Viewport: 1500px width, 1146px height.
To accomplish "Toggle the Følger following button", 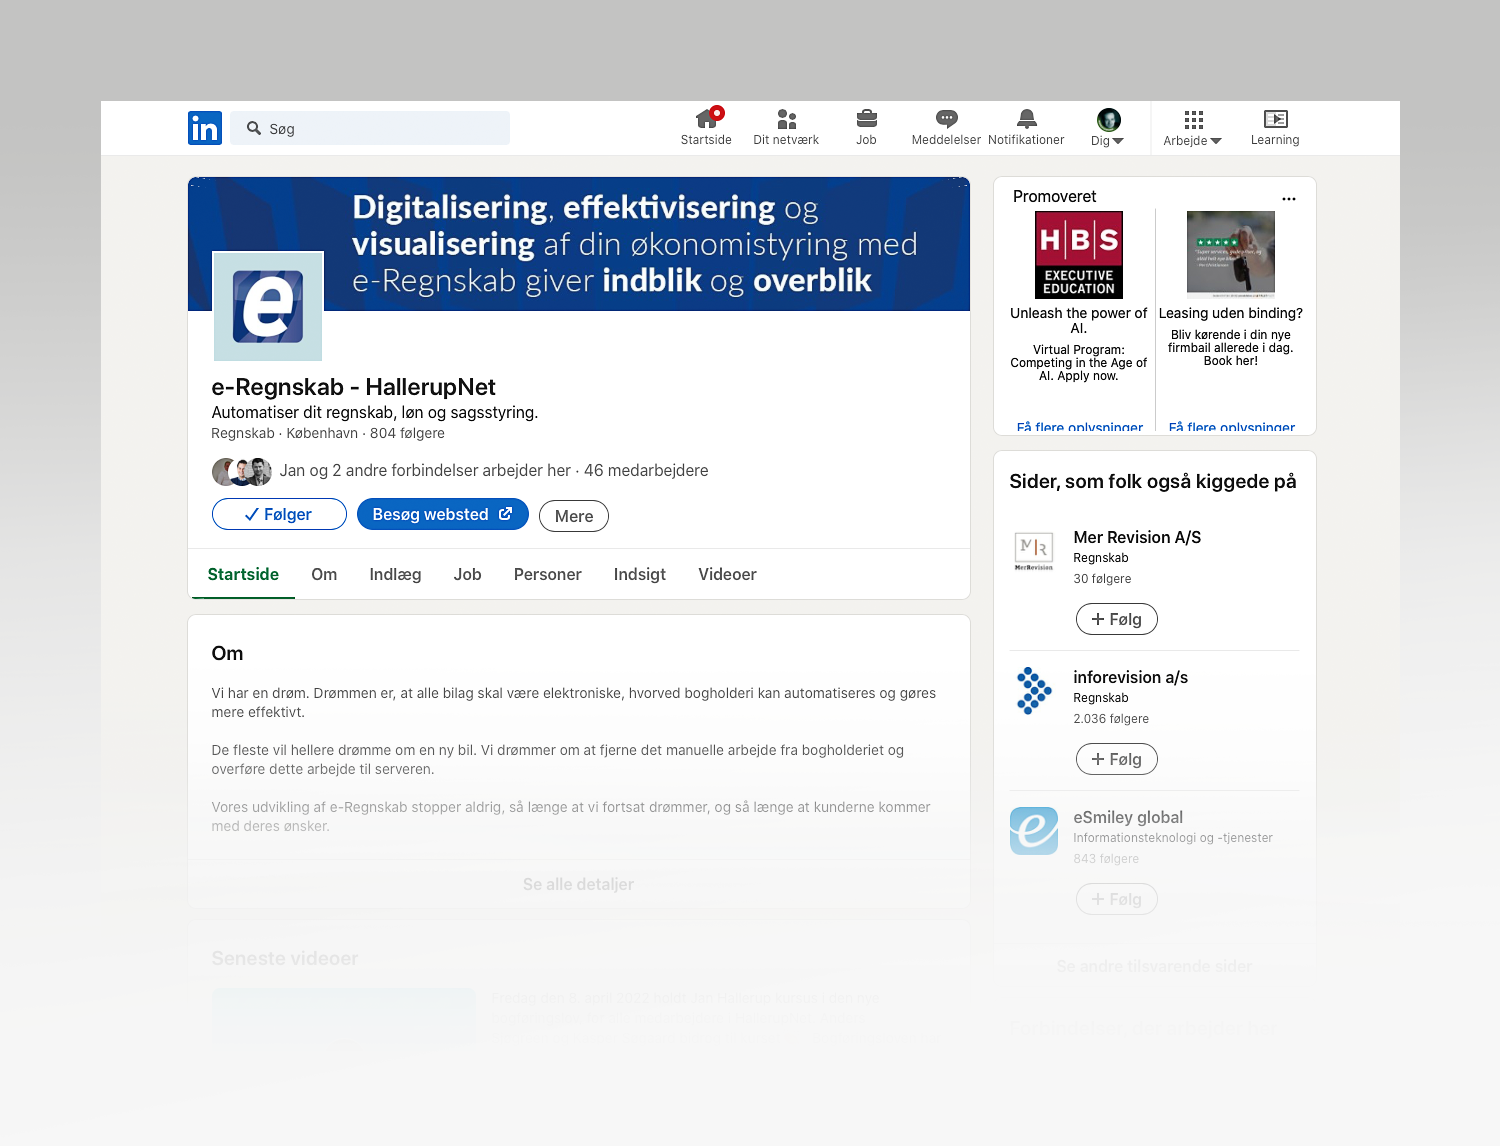I will click(279, 514).
